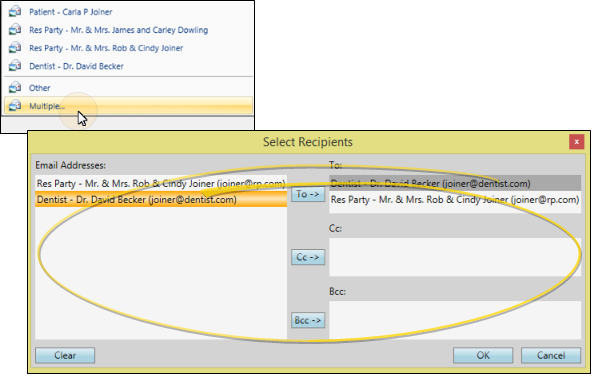The width and height of the screenshot is (601, 384).
Task: Click the email icon beside Dentist - Dr. David Becker
Action: click(x=15, y=66)
